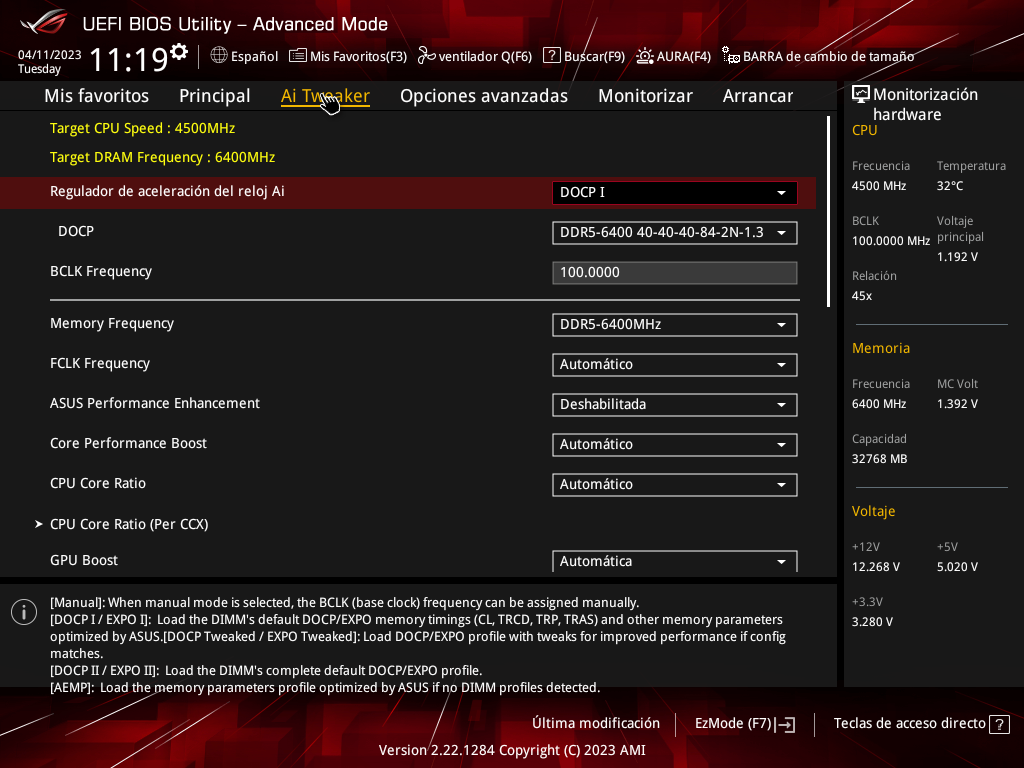Image resolution: width=1024 pixels, height=768 pixels.
Task: Click the Mis Favoritos list icon
Action: (298, 56)
